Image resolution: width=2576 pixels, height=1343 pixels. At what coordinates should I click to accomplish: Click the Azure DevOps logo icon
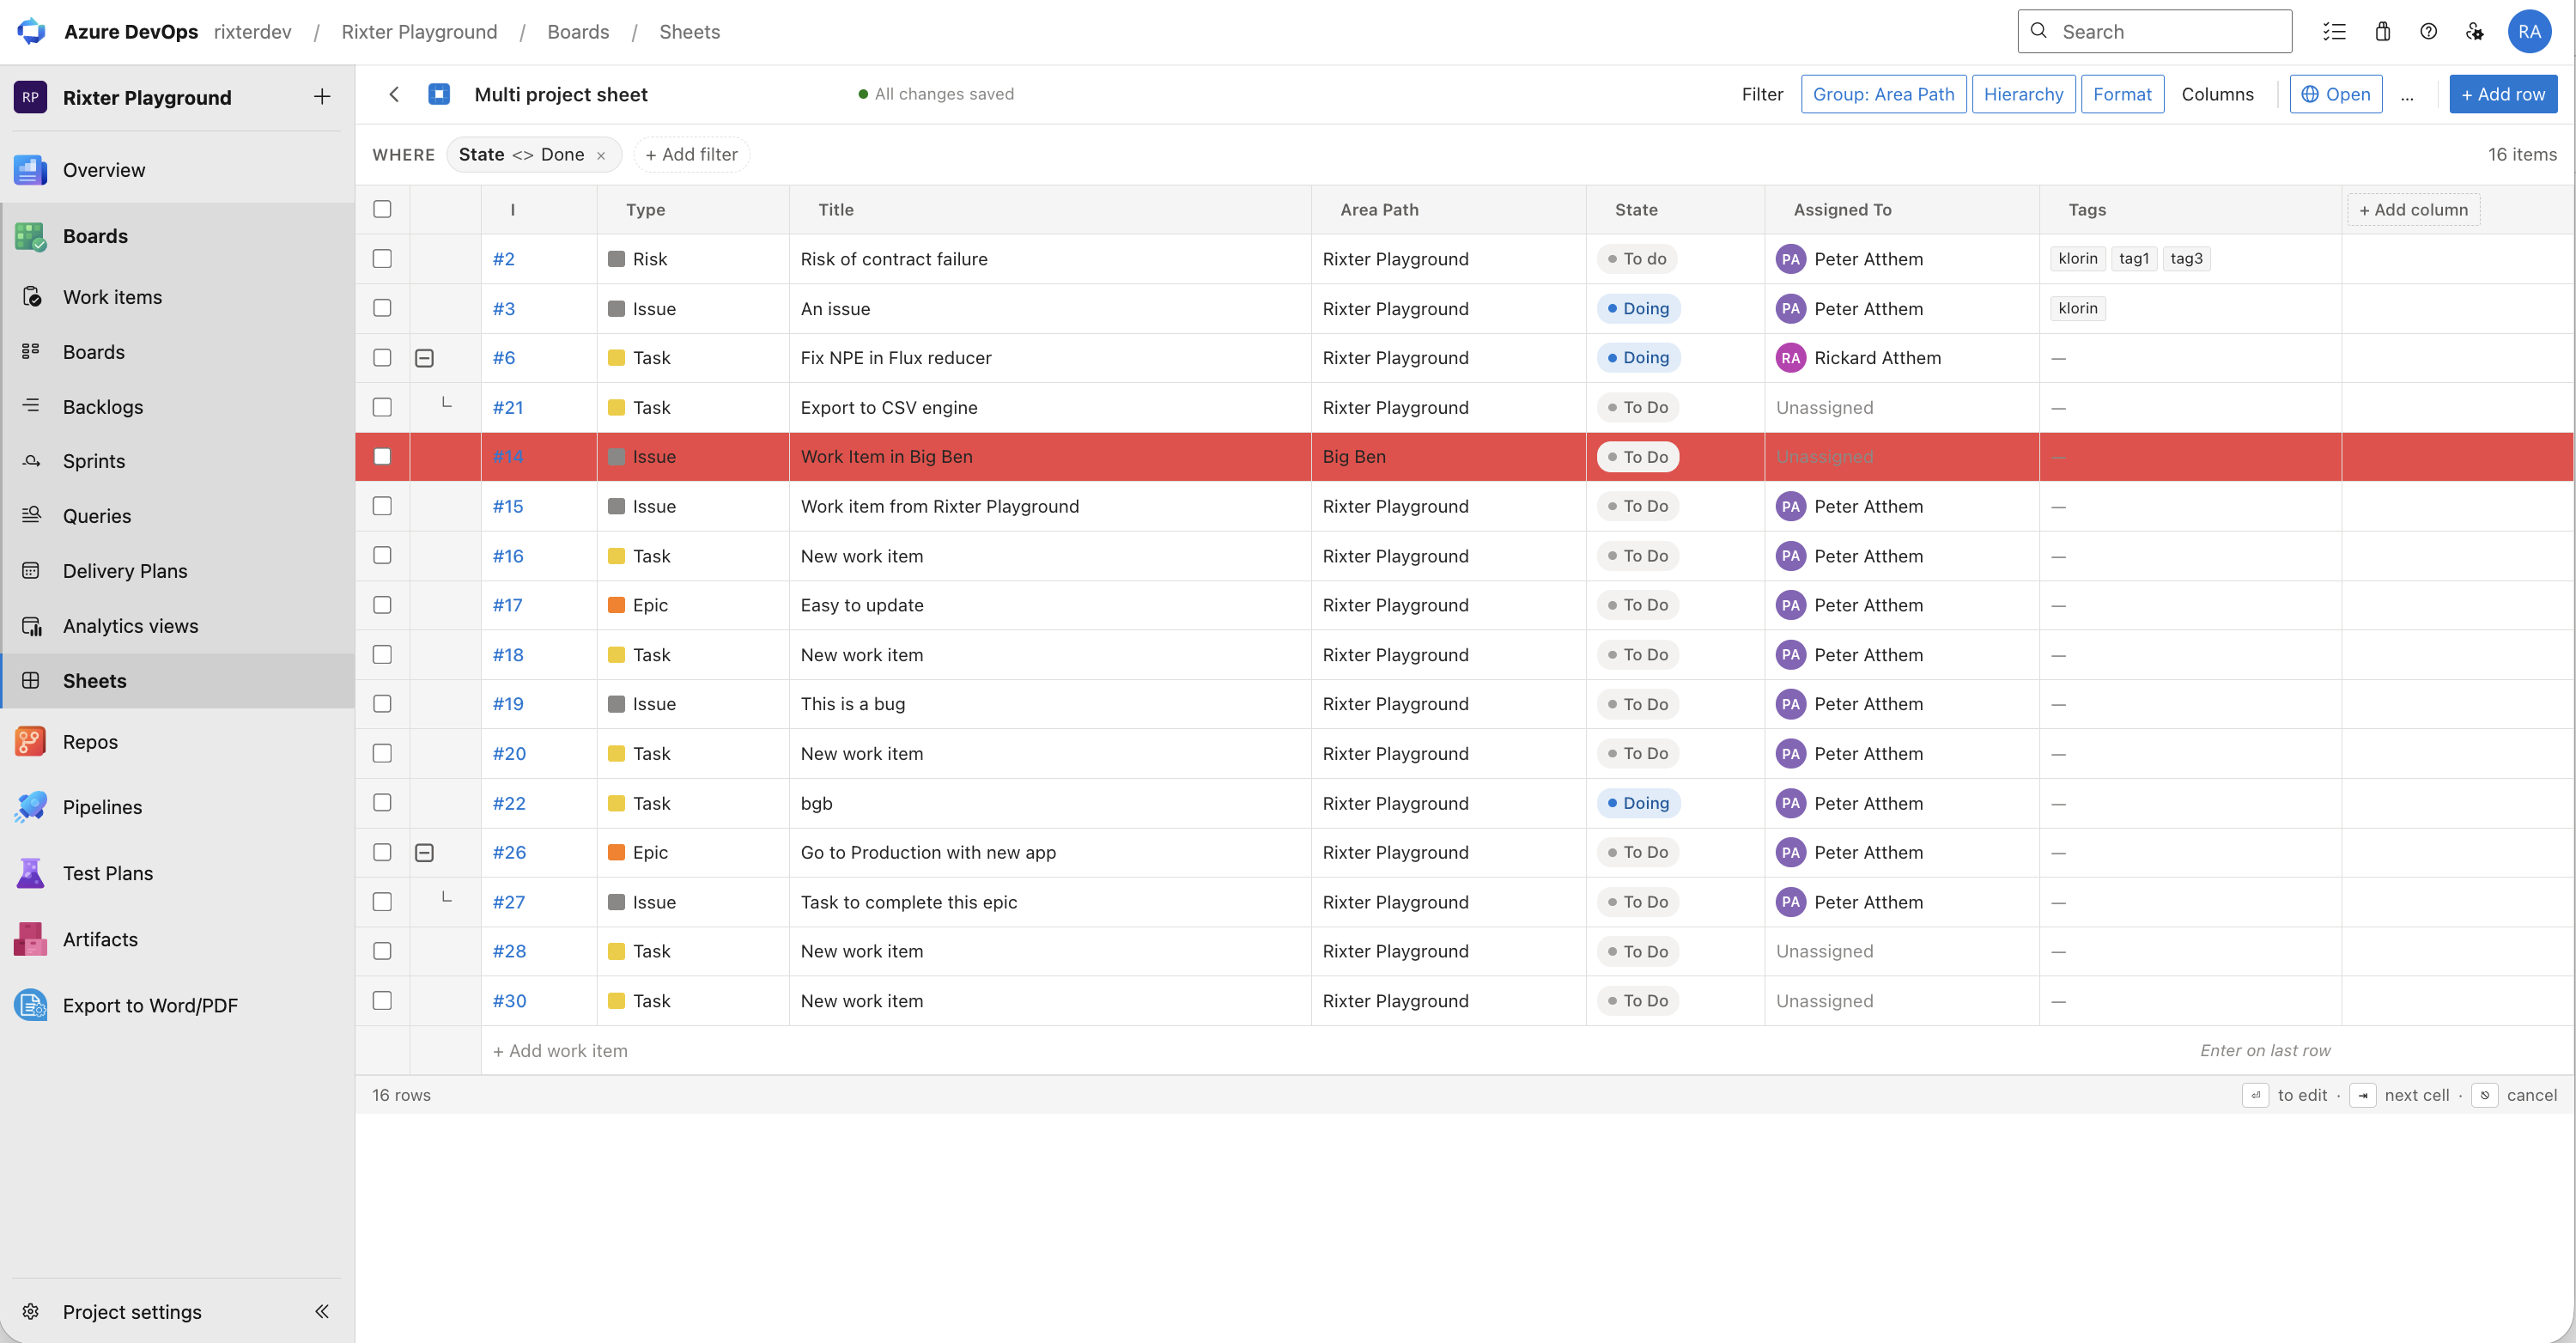click(x=31, y=31)
